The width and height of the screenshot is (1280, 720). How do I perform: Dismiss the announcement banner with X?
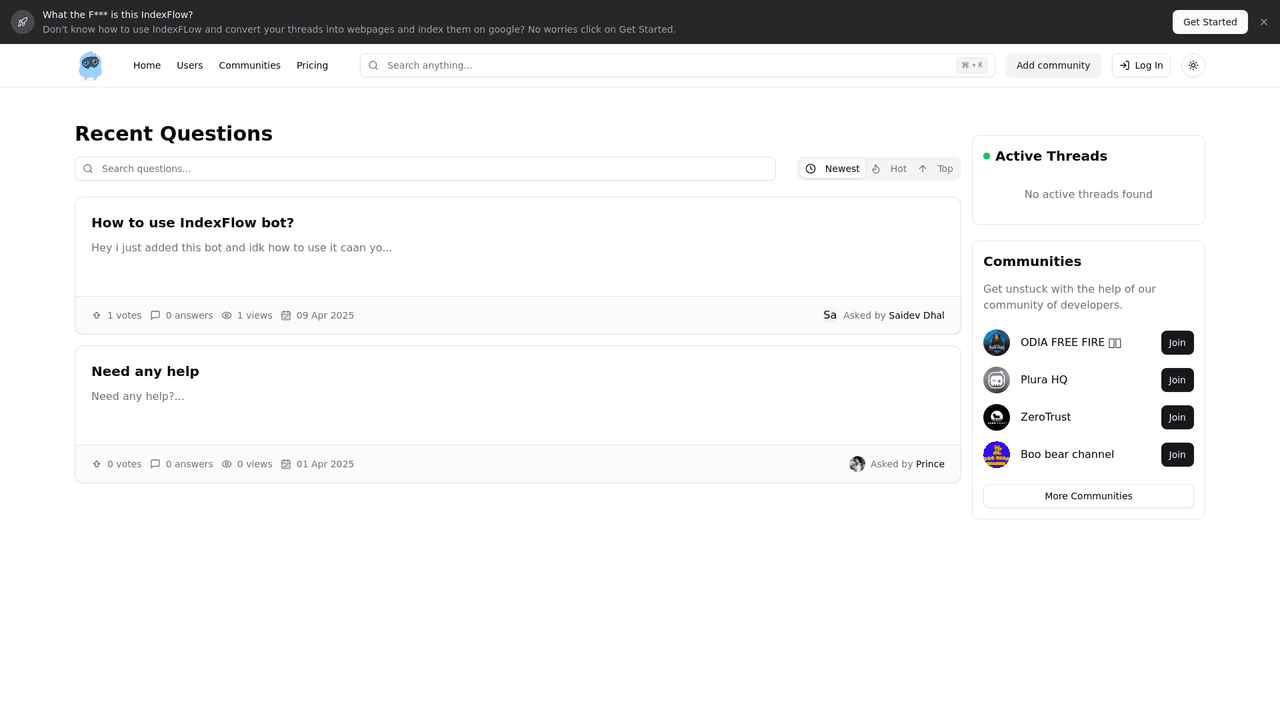click(1263, 22)
